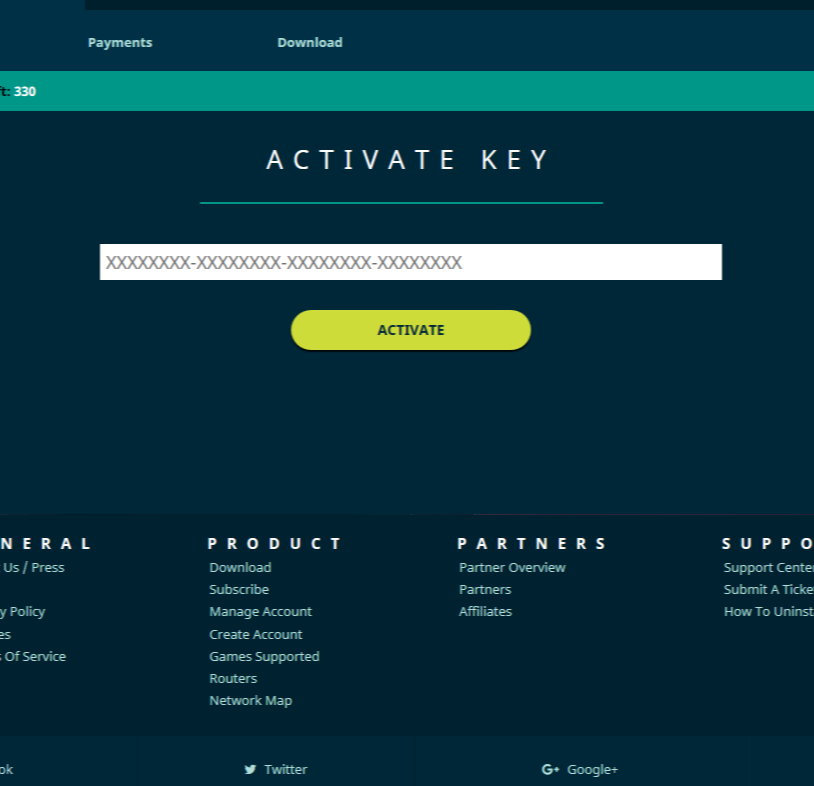Click the Twitter bird icon
Image resolution: width=814 pixels, height=786 pixels.
pos(250,770)
